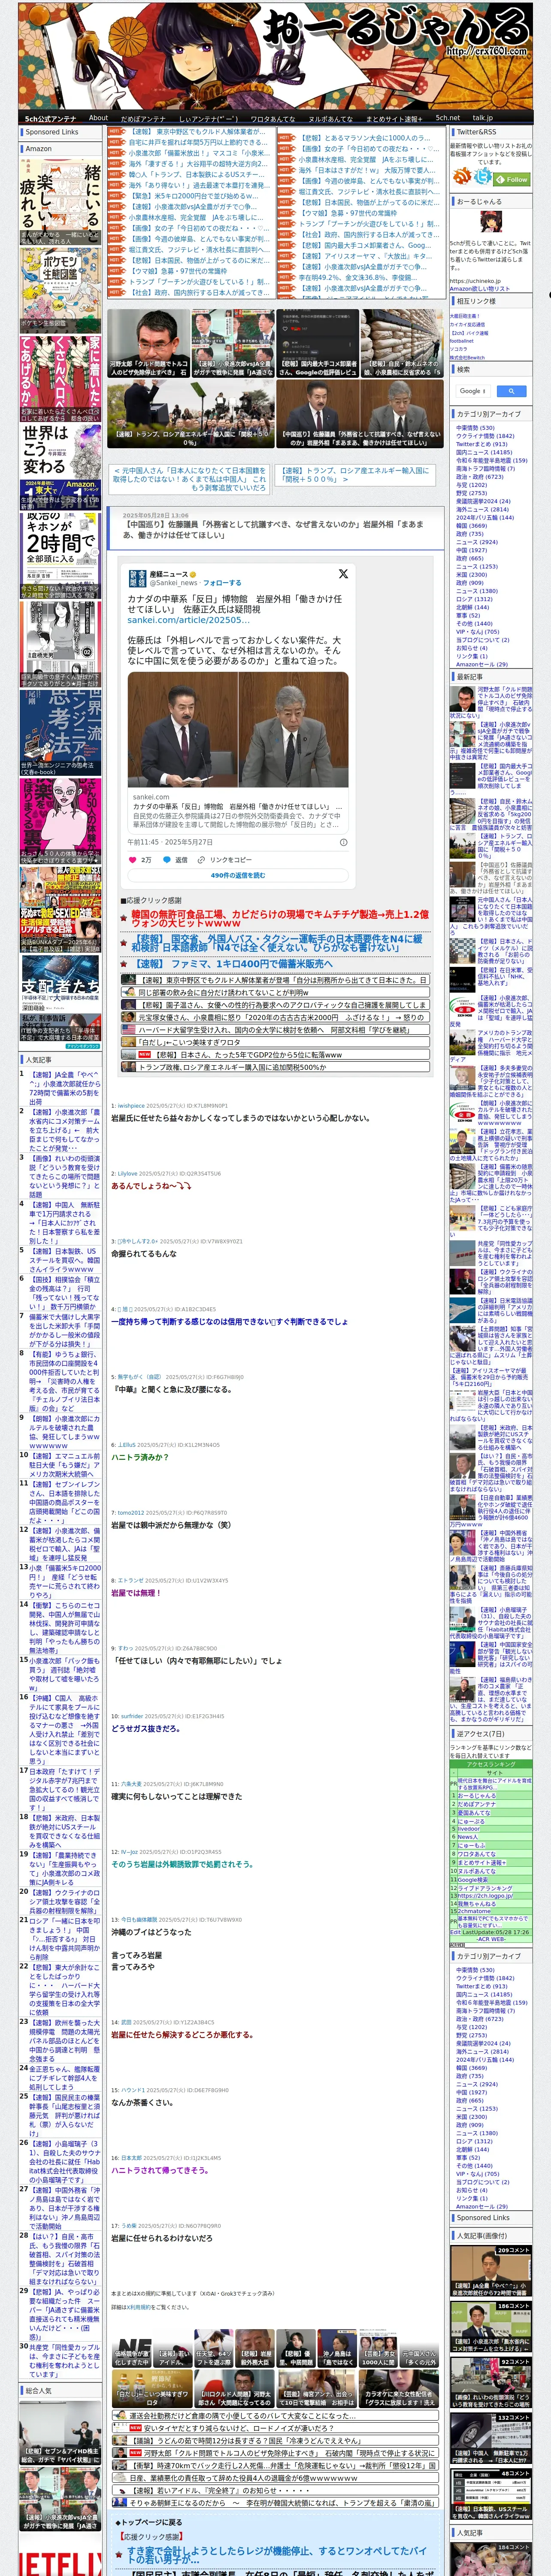This screenshot has width=551, height=2576.
Task: Click the green Follow button
Action: [x=511, y=179]
